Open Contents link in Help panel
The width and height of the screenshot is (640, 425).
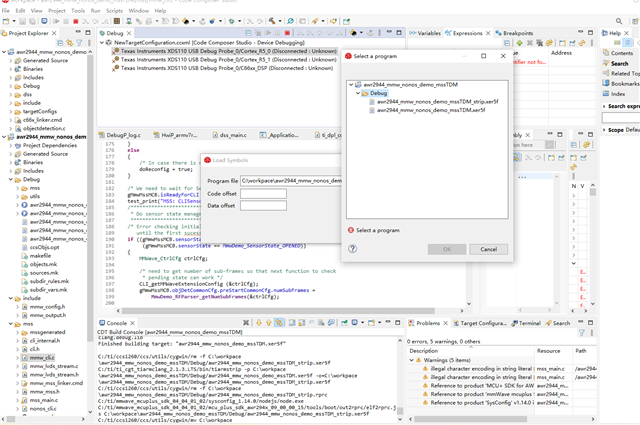pos(622,53)
